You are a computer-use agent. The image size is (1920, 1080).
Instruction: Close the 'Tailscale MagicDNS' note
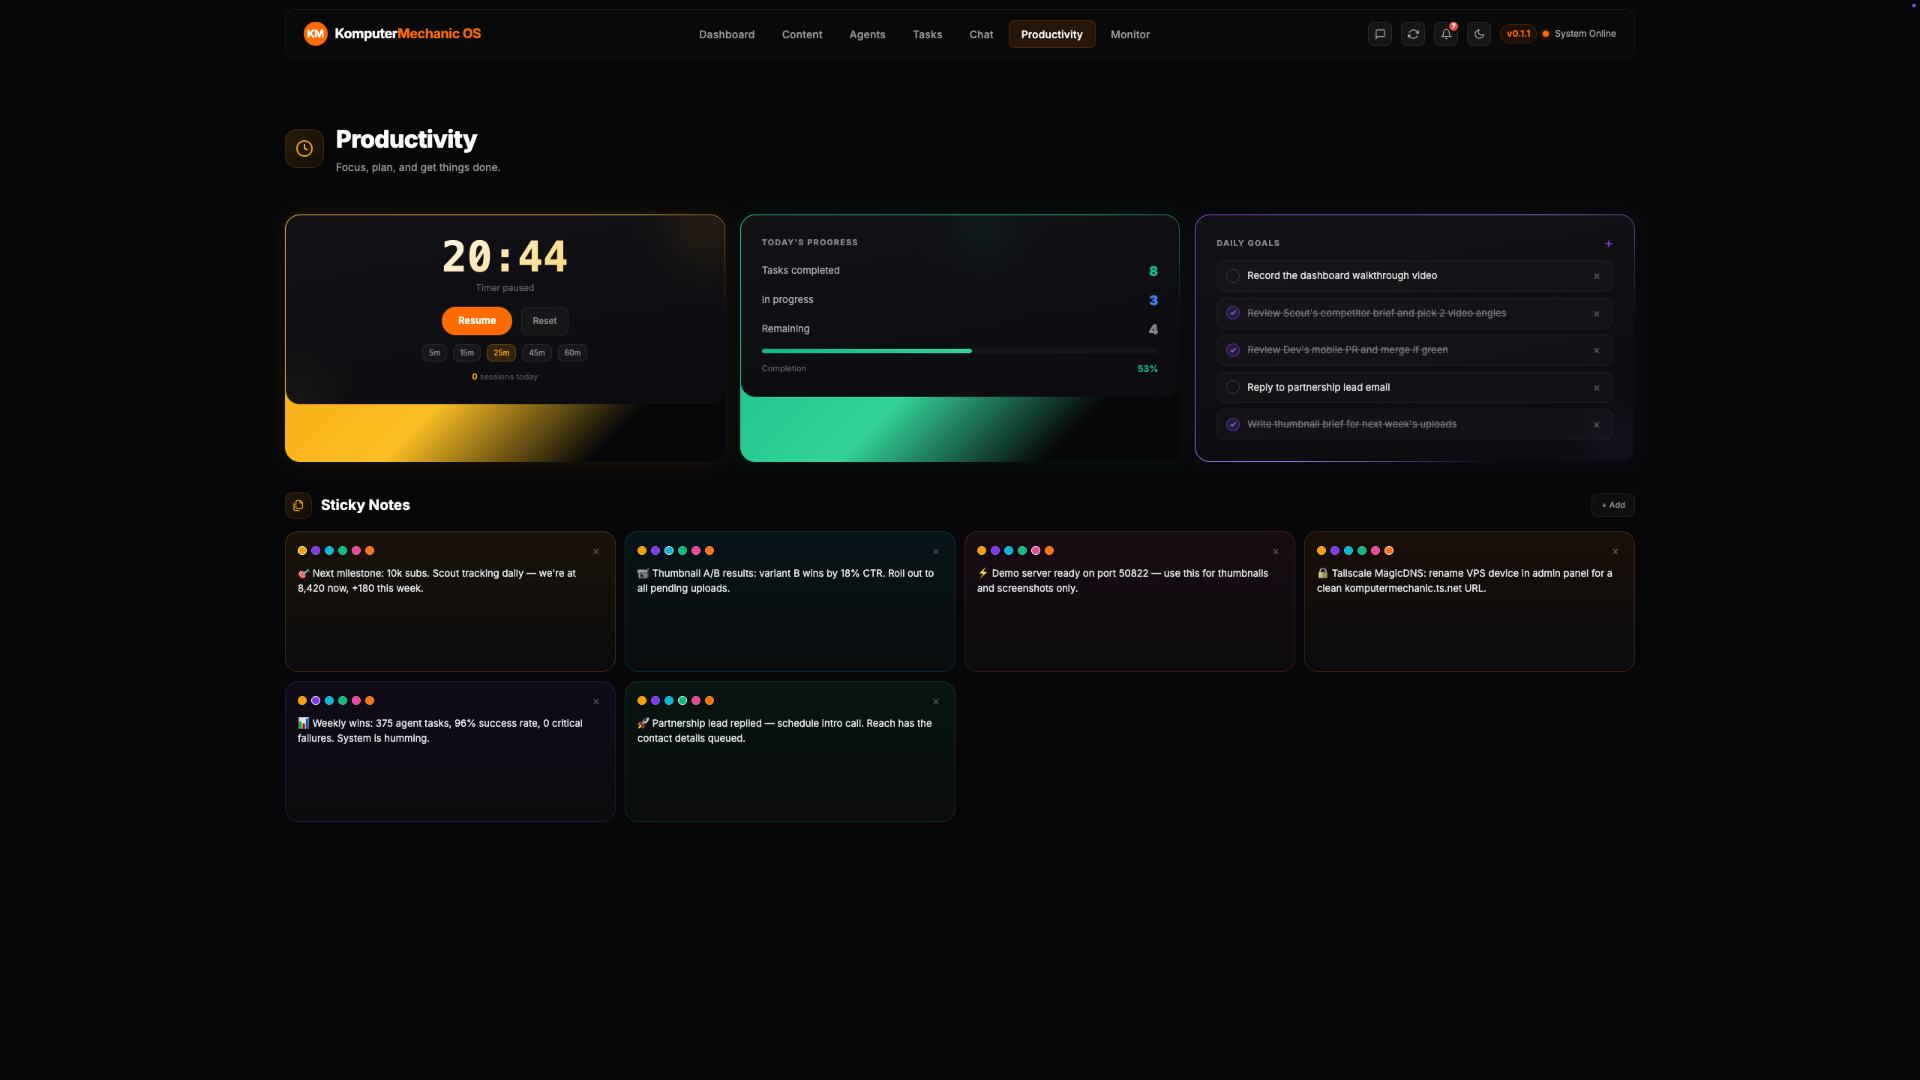[x=1615, y=552]
